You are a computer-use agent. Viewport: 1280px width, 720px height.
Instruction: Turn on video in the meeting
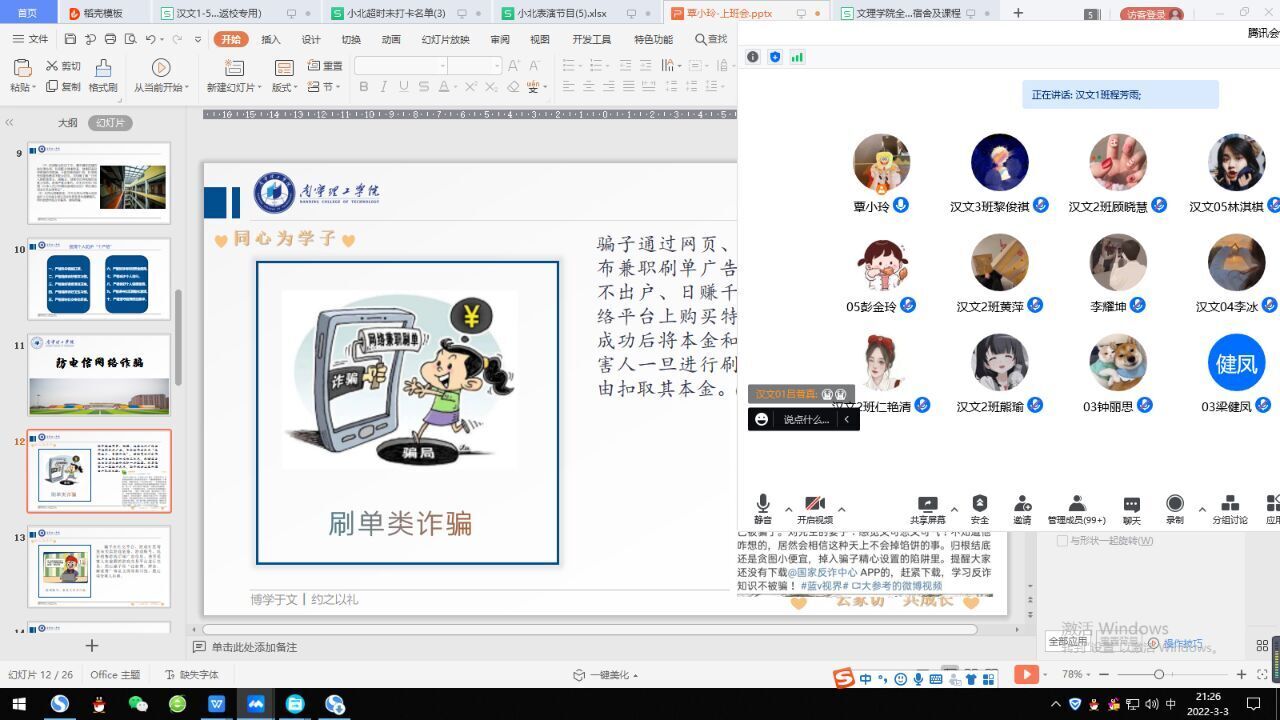click(814, 508)
